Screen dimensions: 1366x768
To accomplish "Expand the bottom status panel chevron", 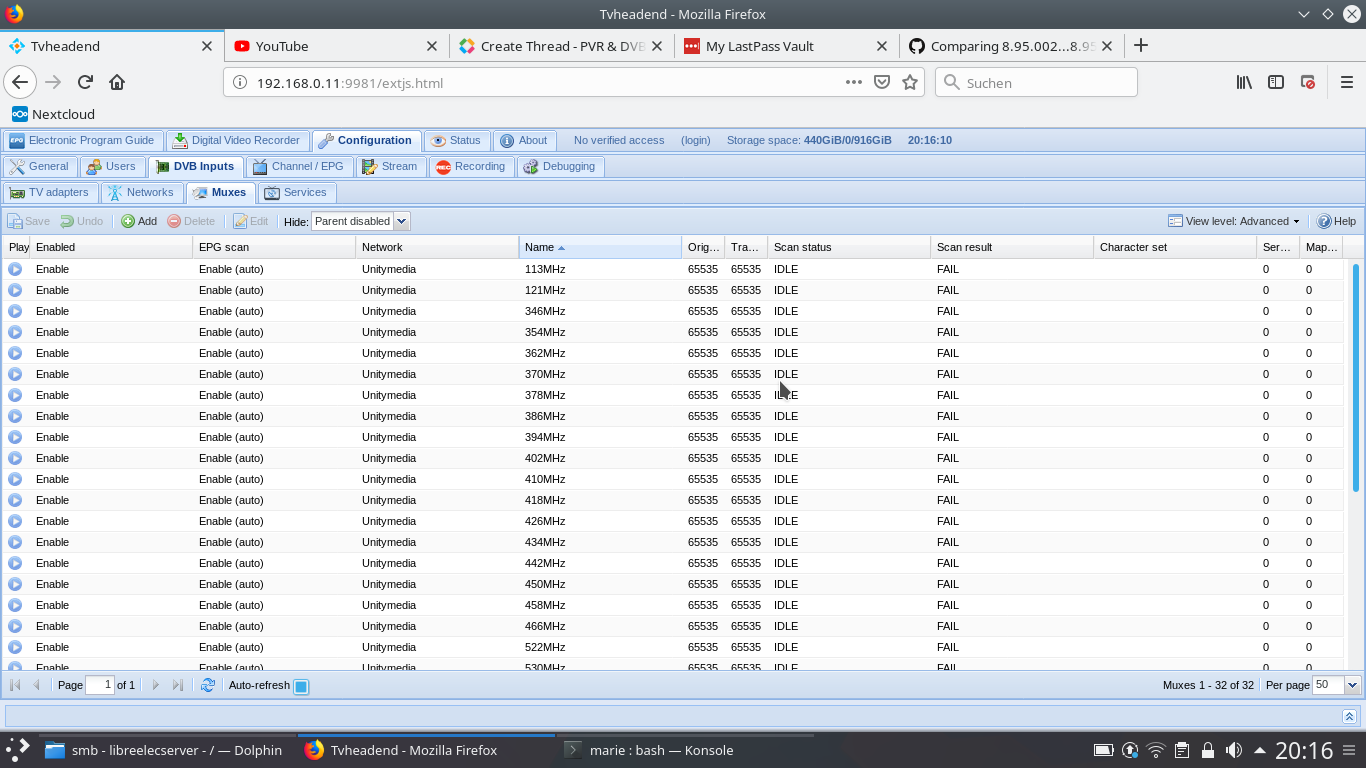I will [x=1349, y=716].
